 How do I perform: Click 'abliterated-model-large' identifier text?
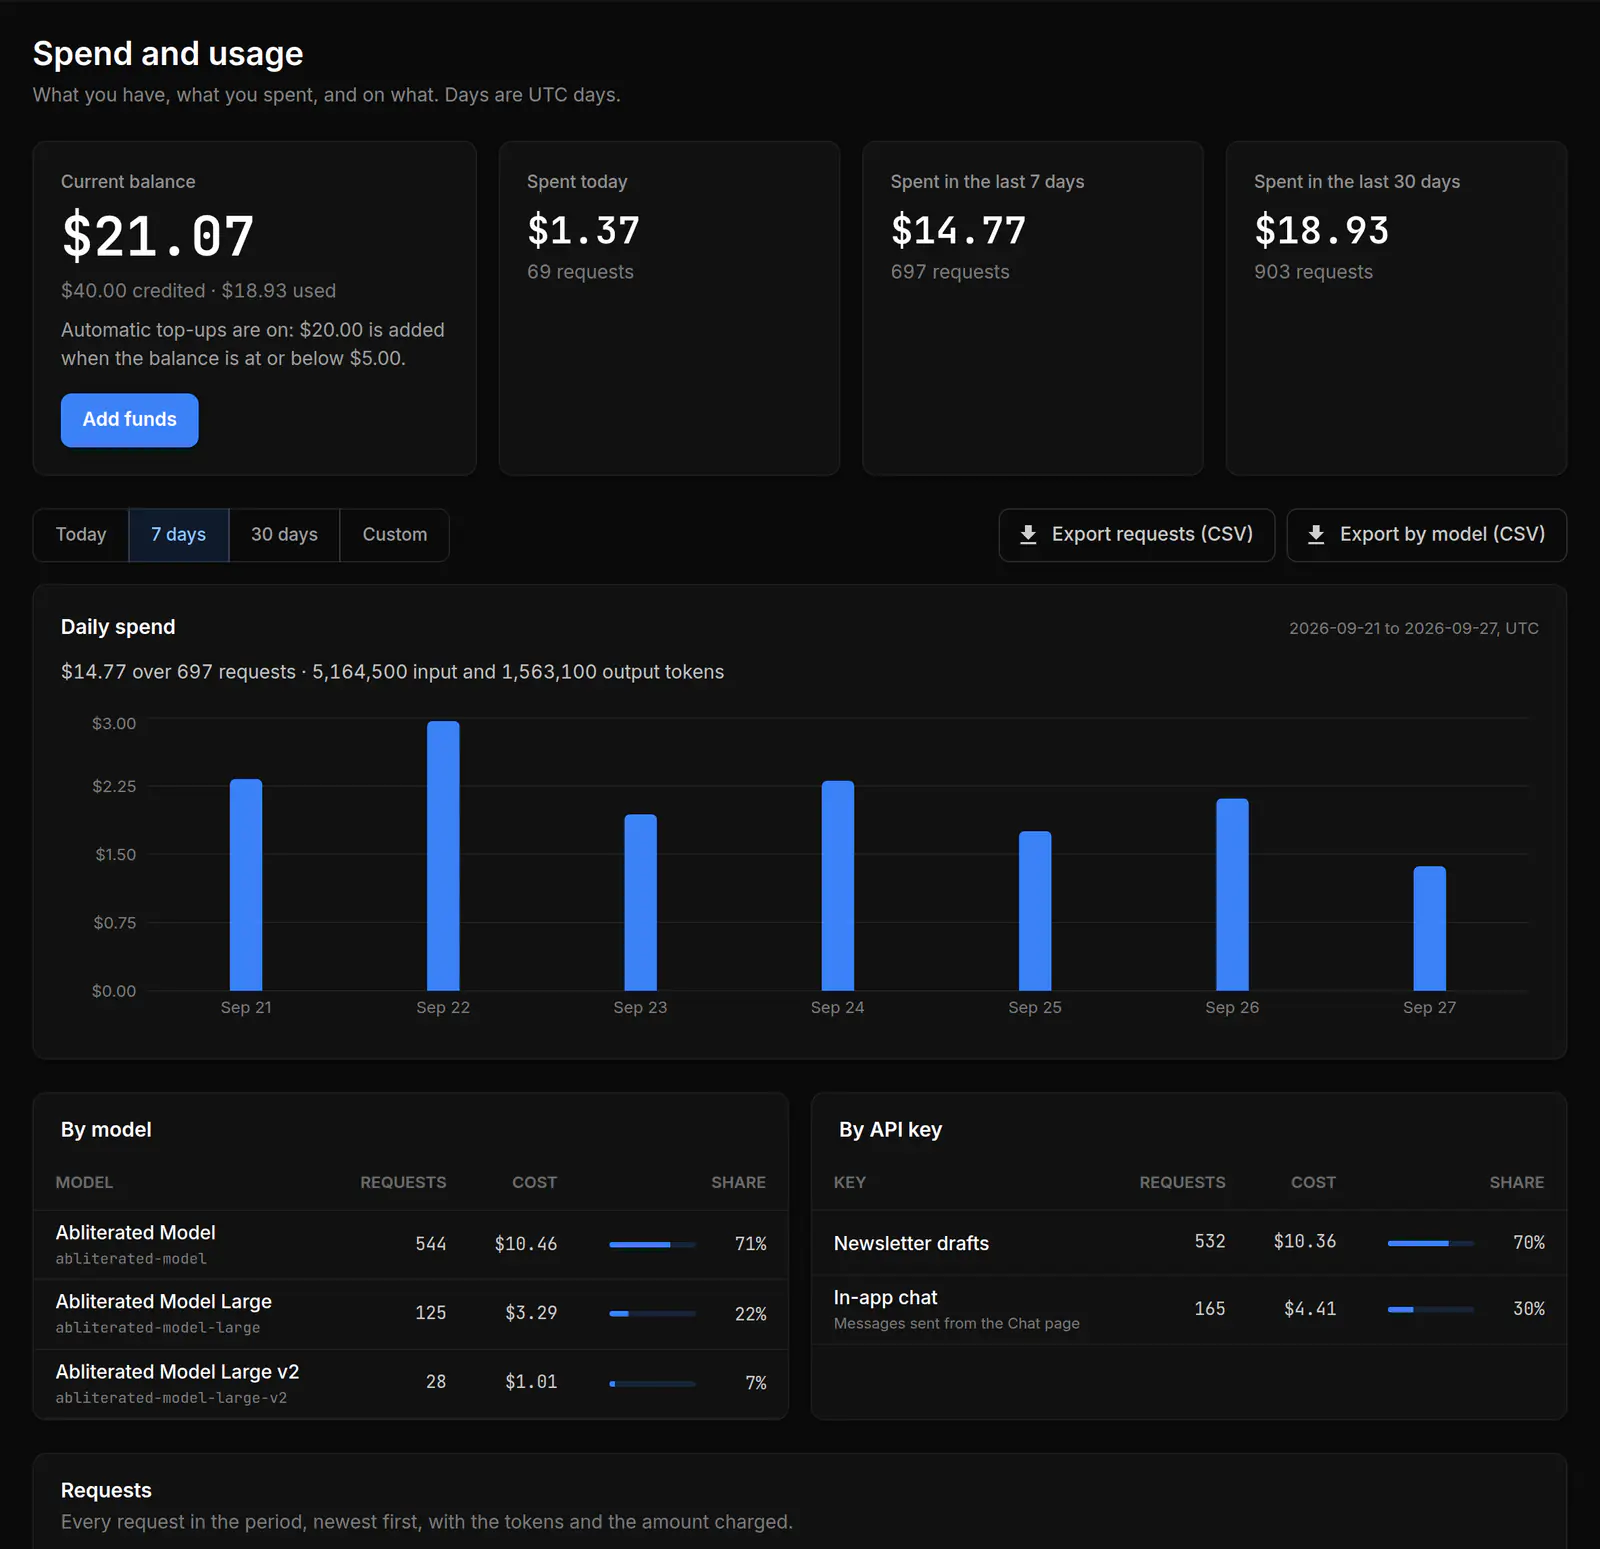click(158, 1328)
